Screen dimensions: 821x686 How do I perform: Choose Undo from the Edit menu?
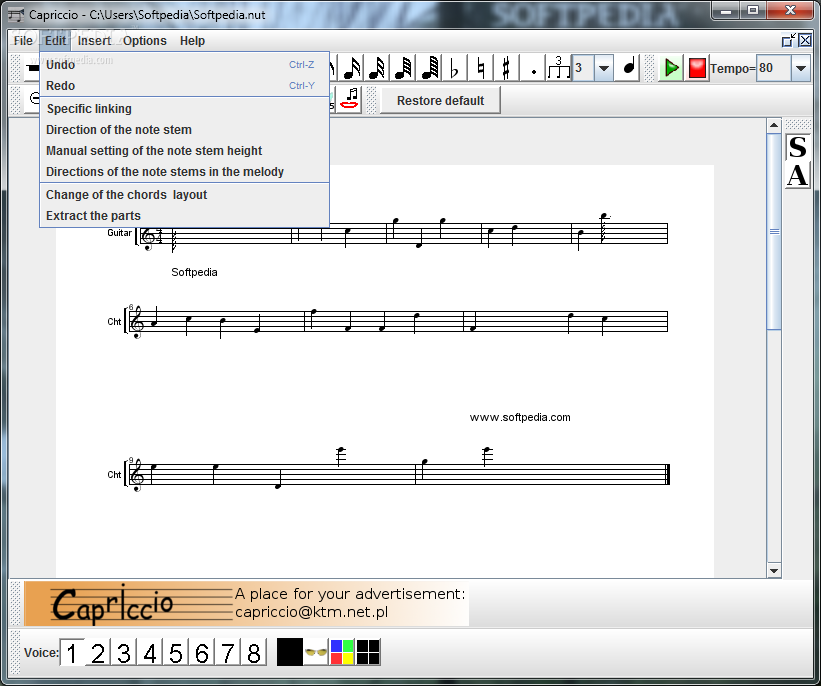click(184, 65)
